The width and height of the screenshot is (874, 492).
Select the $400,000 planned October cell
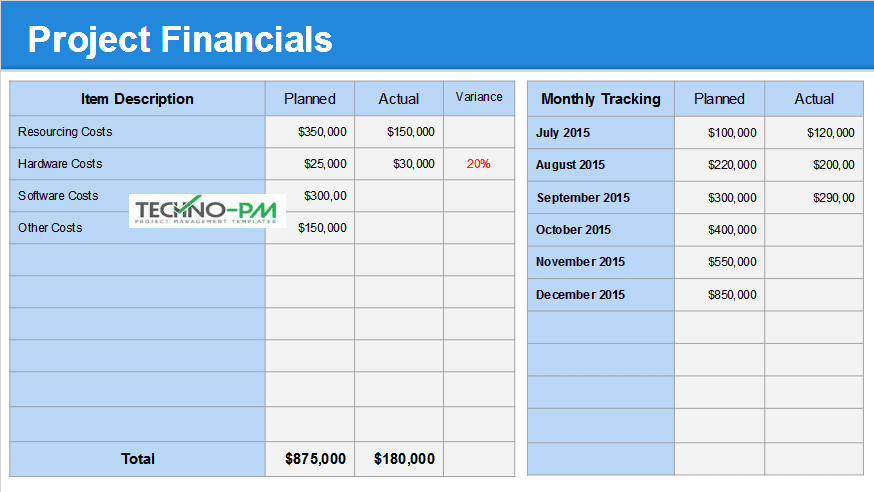click(732, 230)
